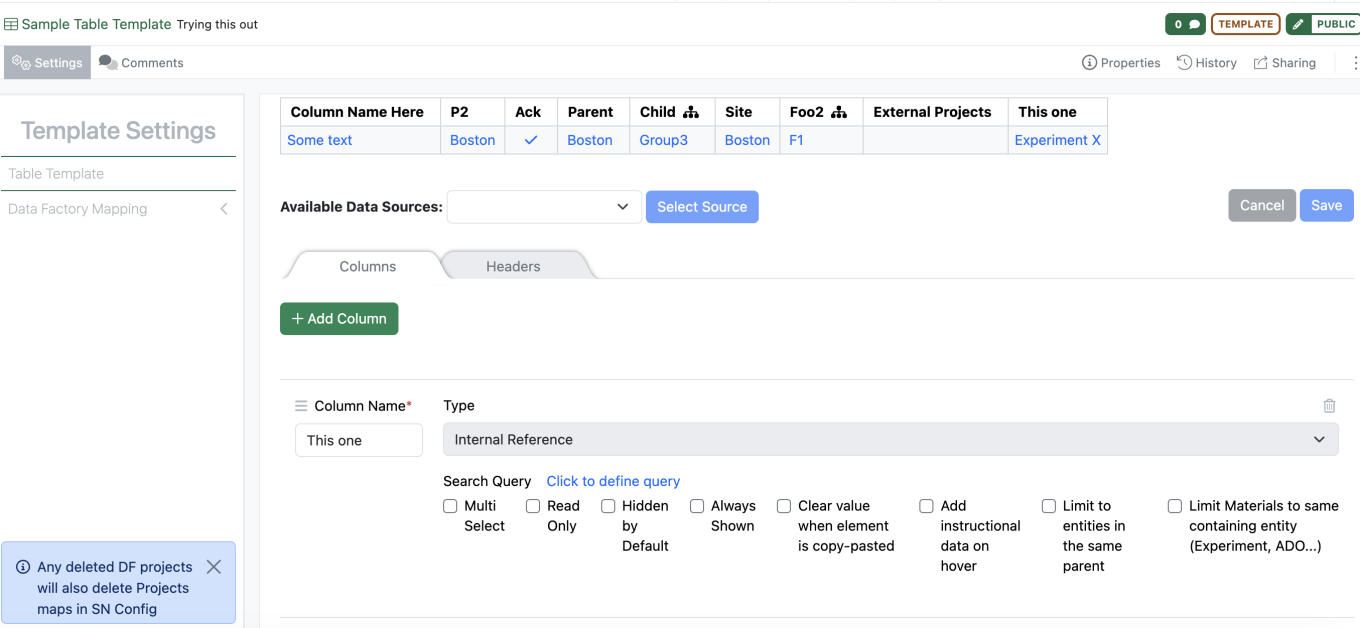Click the Add Column button
The image size is (1360, 628).
point(339,319)
